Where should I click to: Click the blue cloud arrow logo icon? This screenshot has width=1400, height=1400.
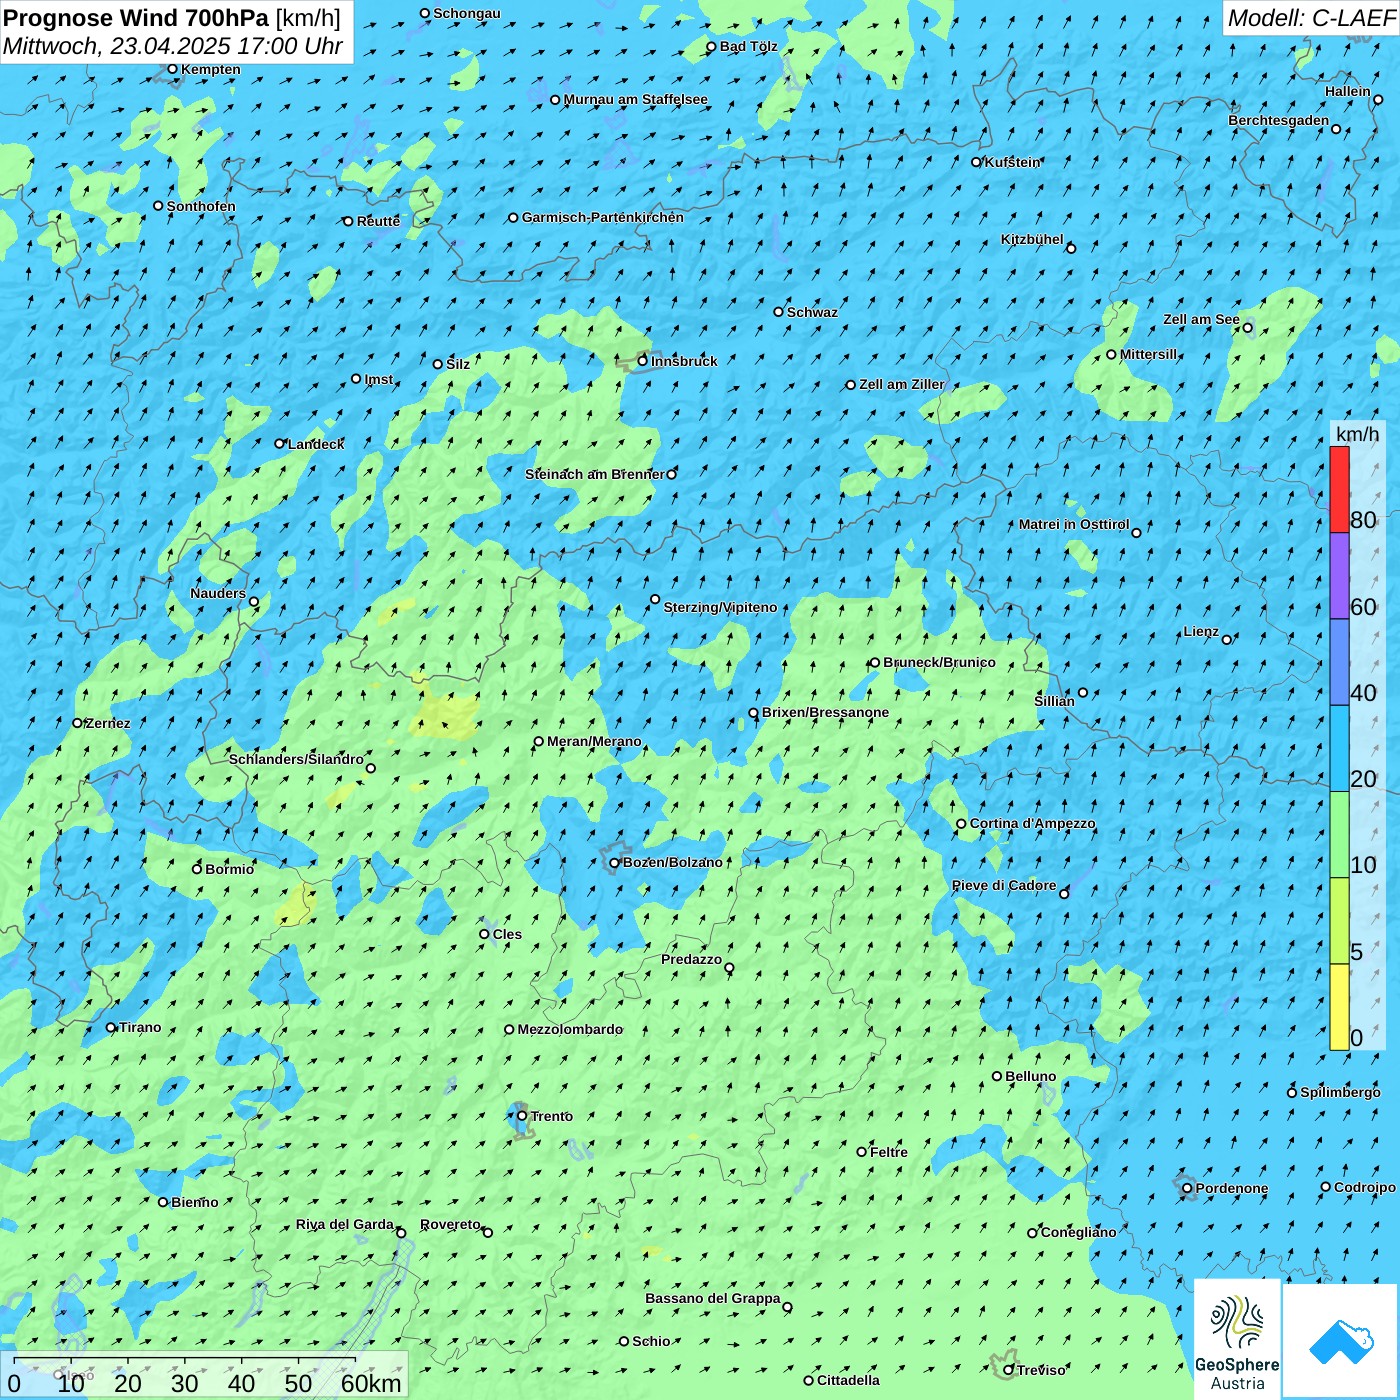tap(1340, 1342)
